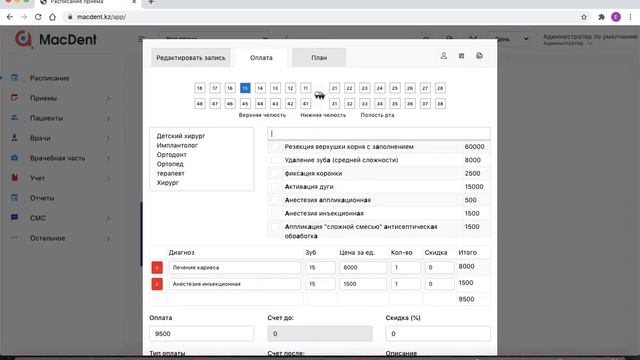The width and height of the screenshot is (640, 360).
Task: Click the browser forward arrow
Action: click(x=24, y=17)
